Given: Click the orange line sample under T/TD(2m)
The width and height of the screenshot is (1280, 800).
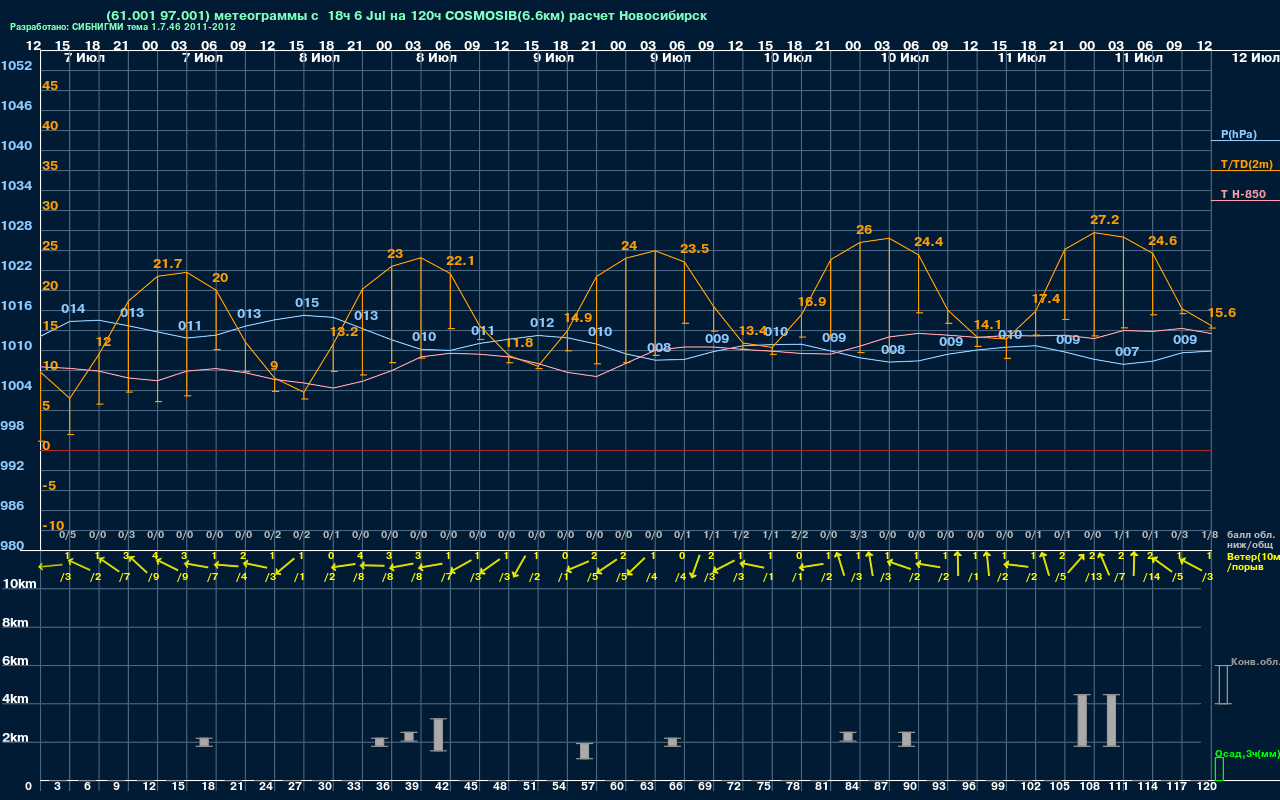Looking at the screenshot, I should coord(1245,171).
